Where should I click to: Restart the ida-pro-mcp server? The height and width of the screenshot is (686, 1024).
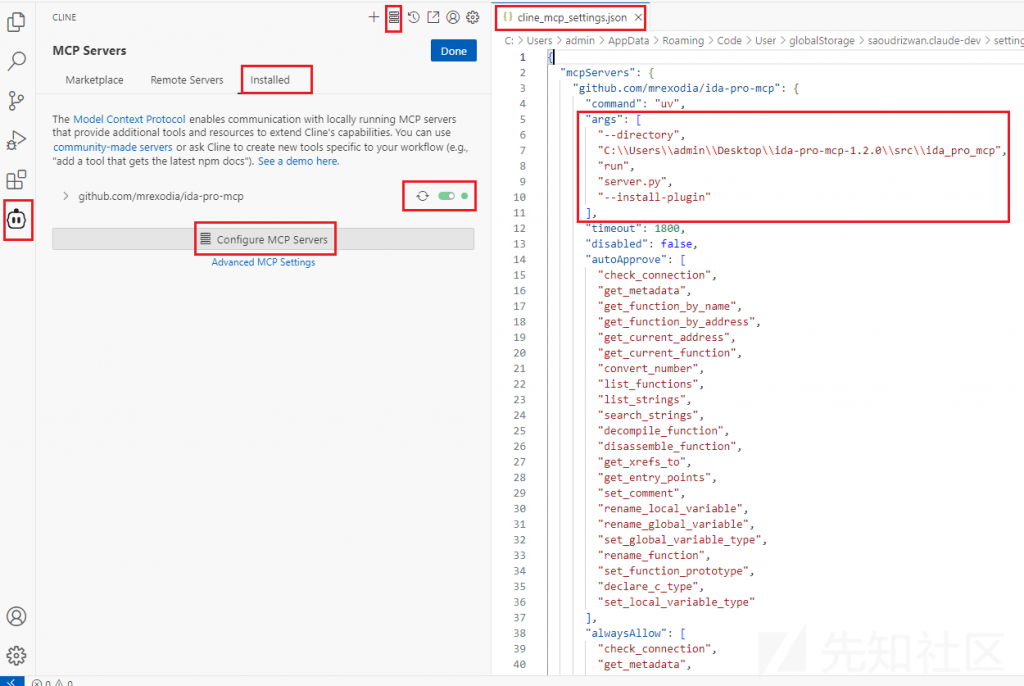tap(423, 196)
